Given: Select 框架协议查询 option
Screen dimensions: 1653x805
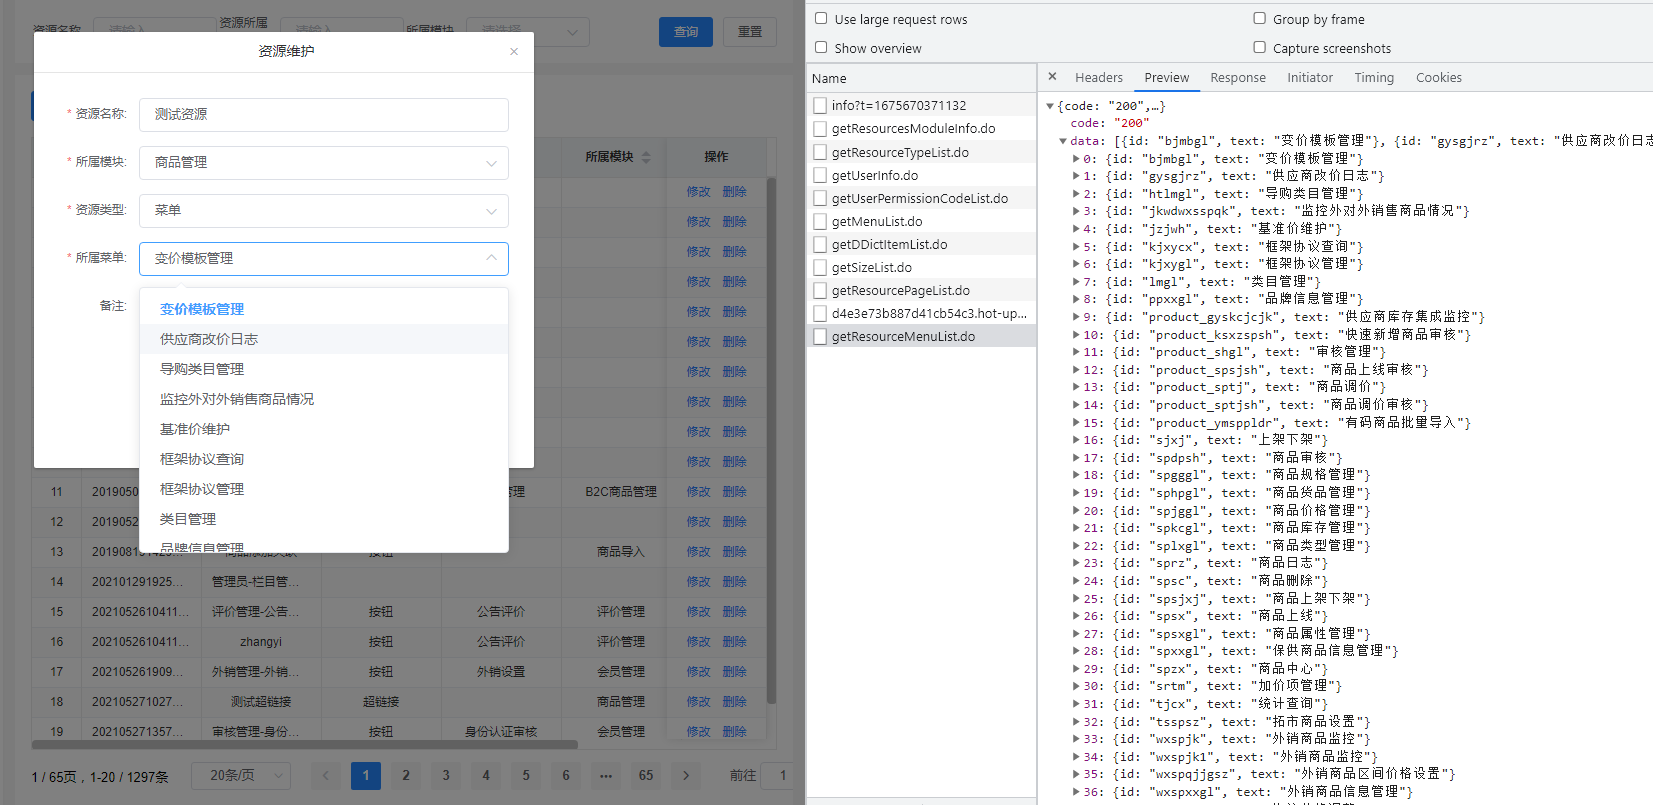Looking at the screenshot, I should 324,459.
